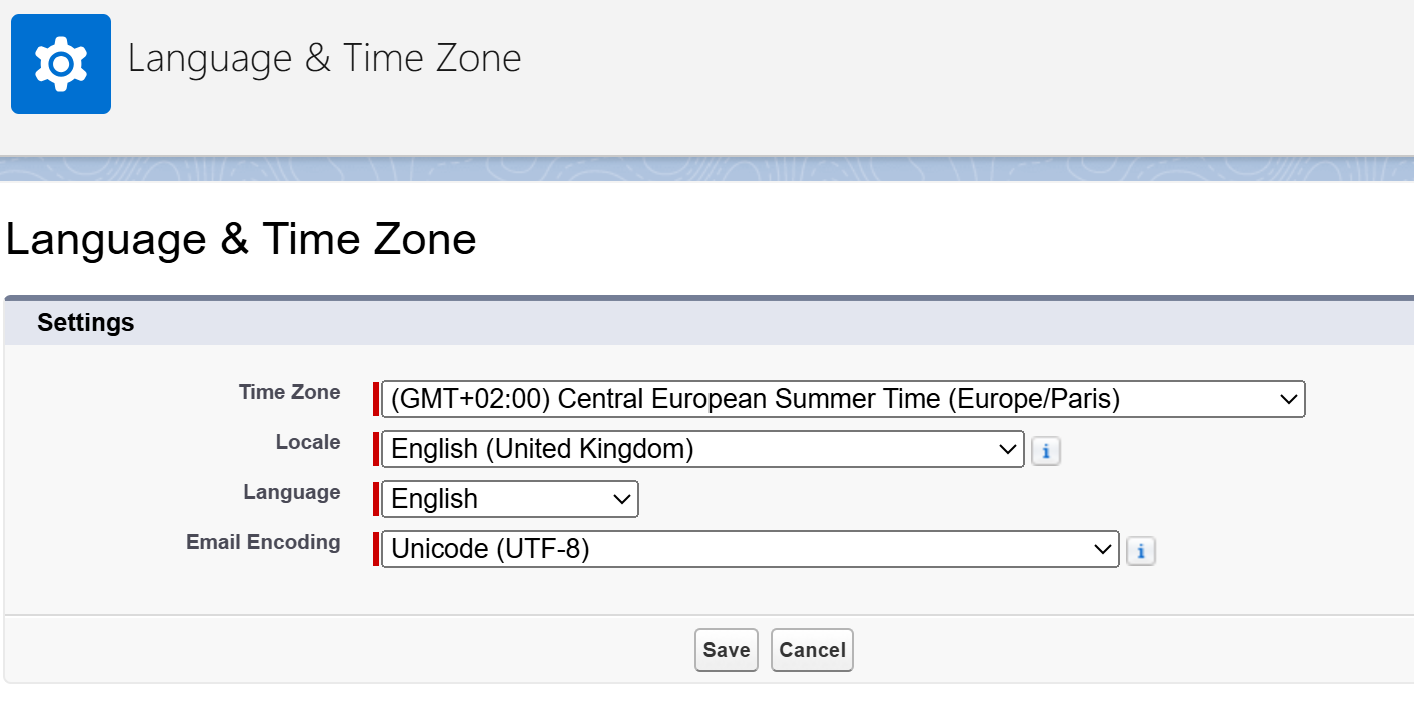The image size is (1414, 718).
Task: Click the Language field label
Action: click(x=291, y=492)
